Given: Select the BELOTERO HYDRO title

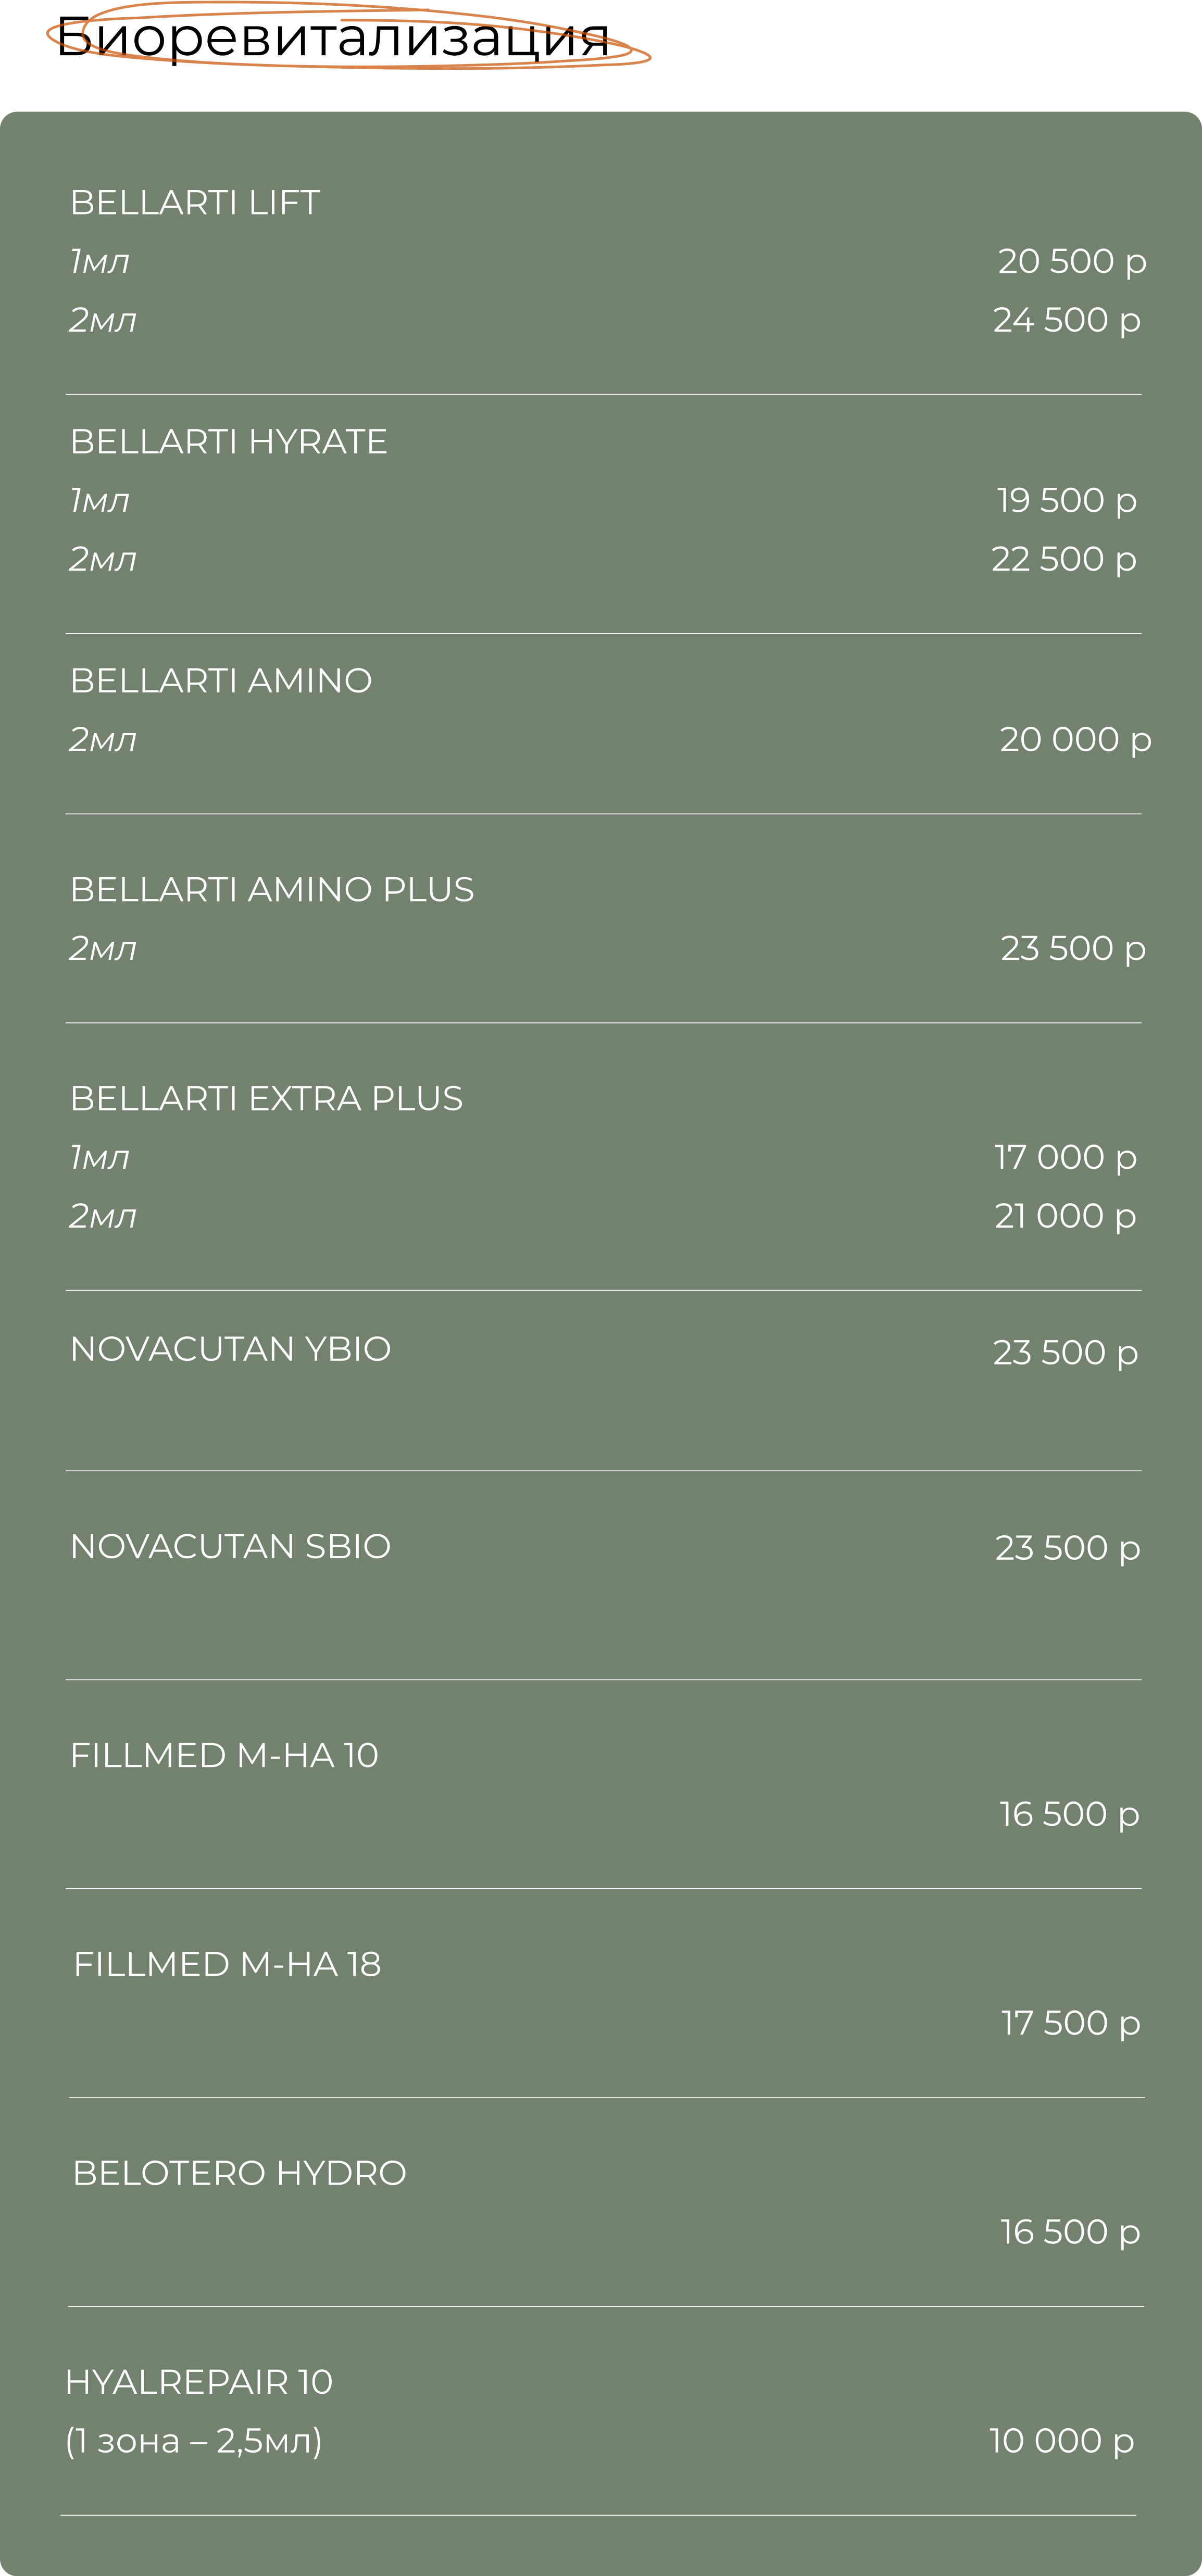Looking at the screenshot, I should pyautogui.click(x=240, y=2174).
